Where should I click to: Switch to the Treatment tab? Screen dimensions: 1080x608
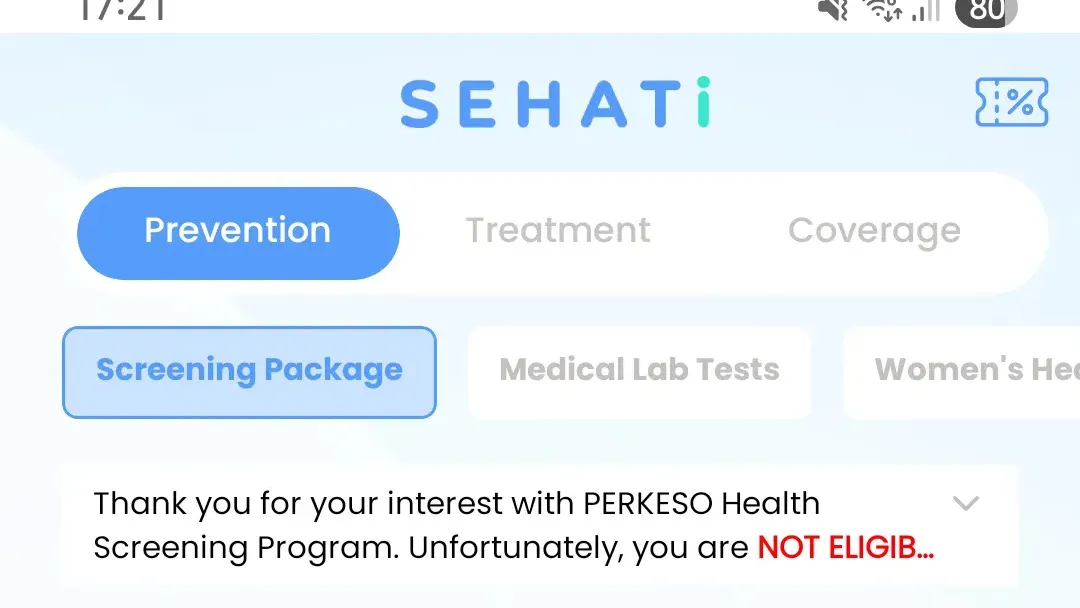(558, 232)
